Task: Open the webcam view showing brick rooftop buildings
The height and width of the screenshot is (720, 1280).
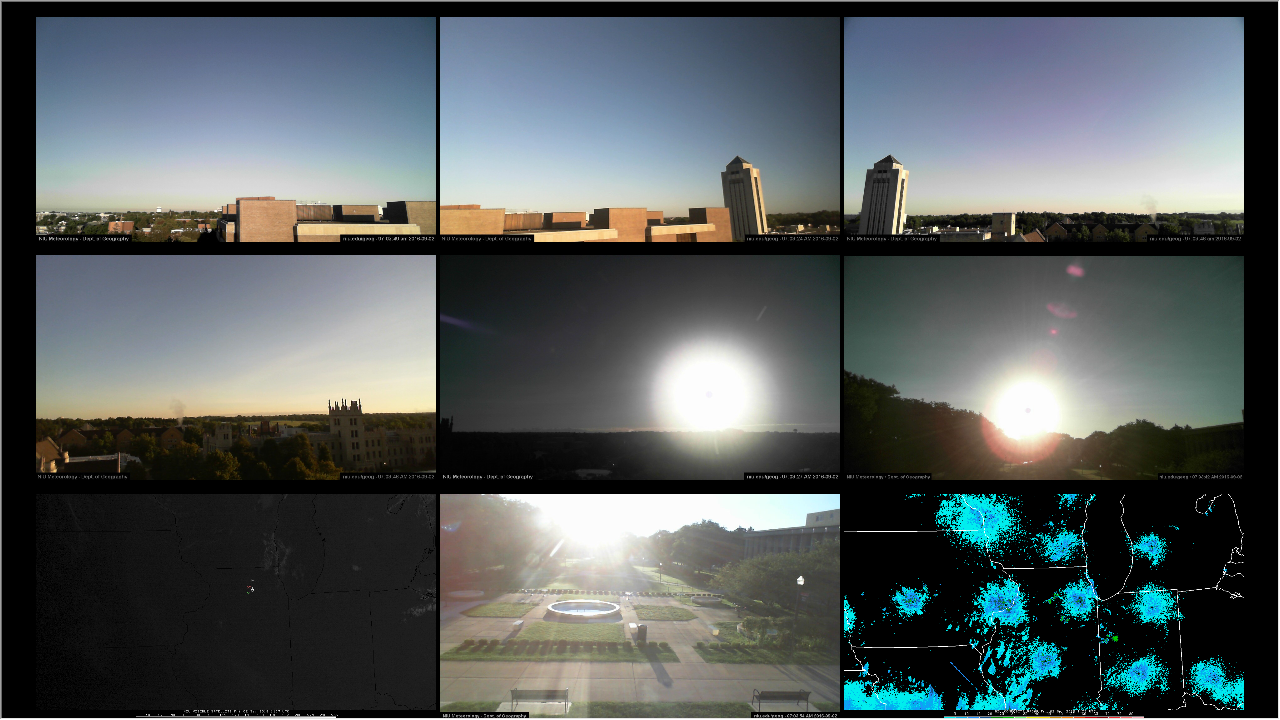Action: click(x=236, y=128)
